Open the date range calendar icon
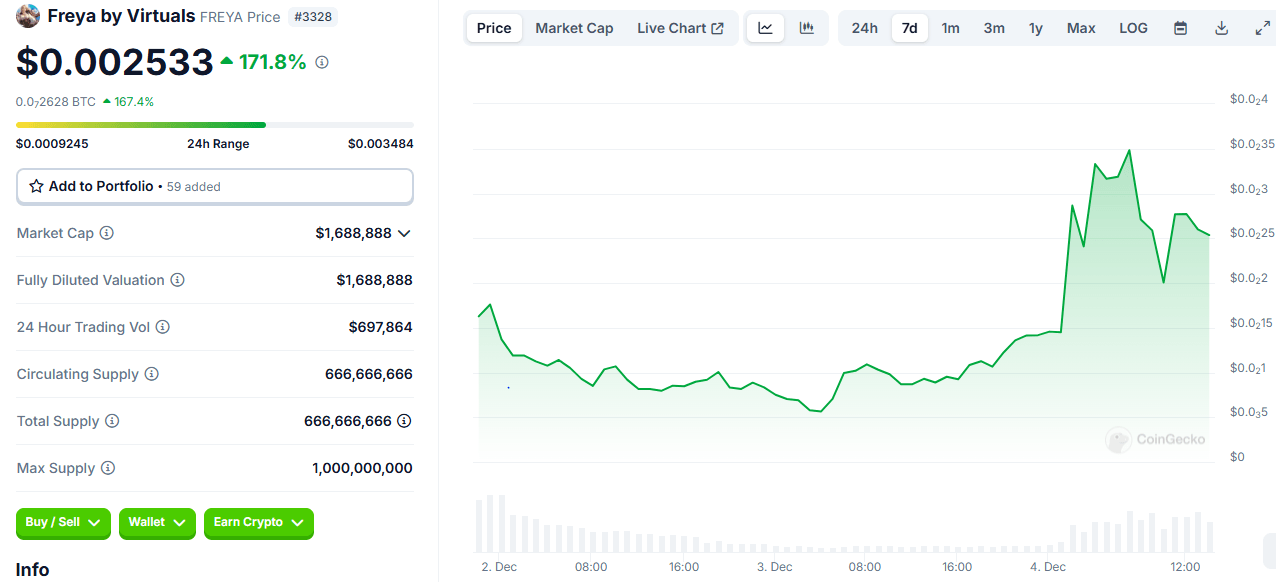Image resolution: width=1276 pixels, height=582 pixels. (x=1180, y=27)
